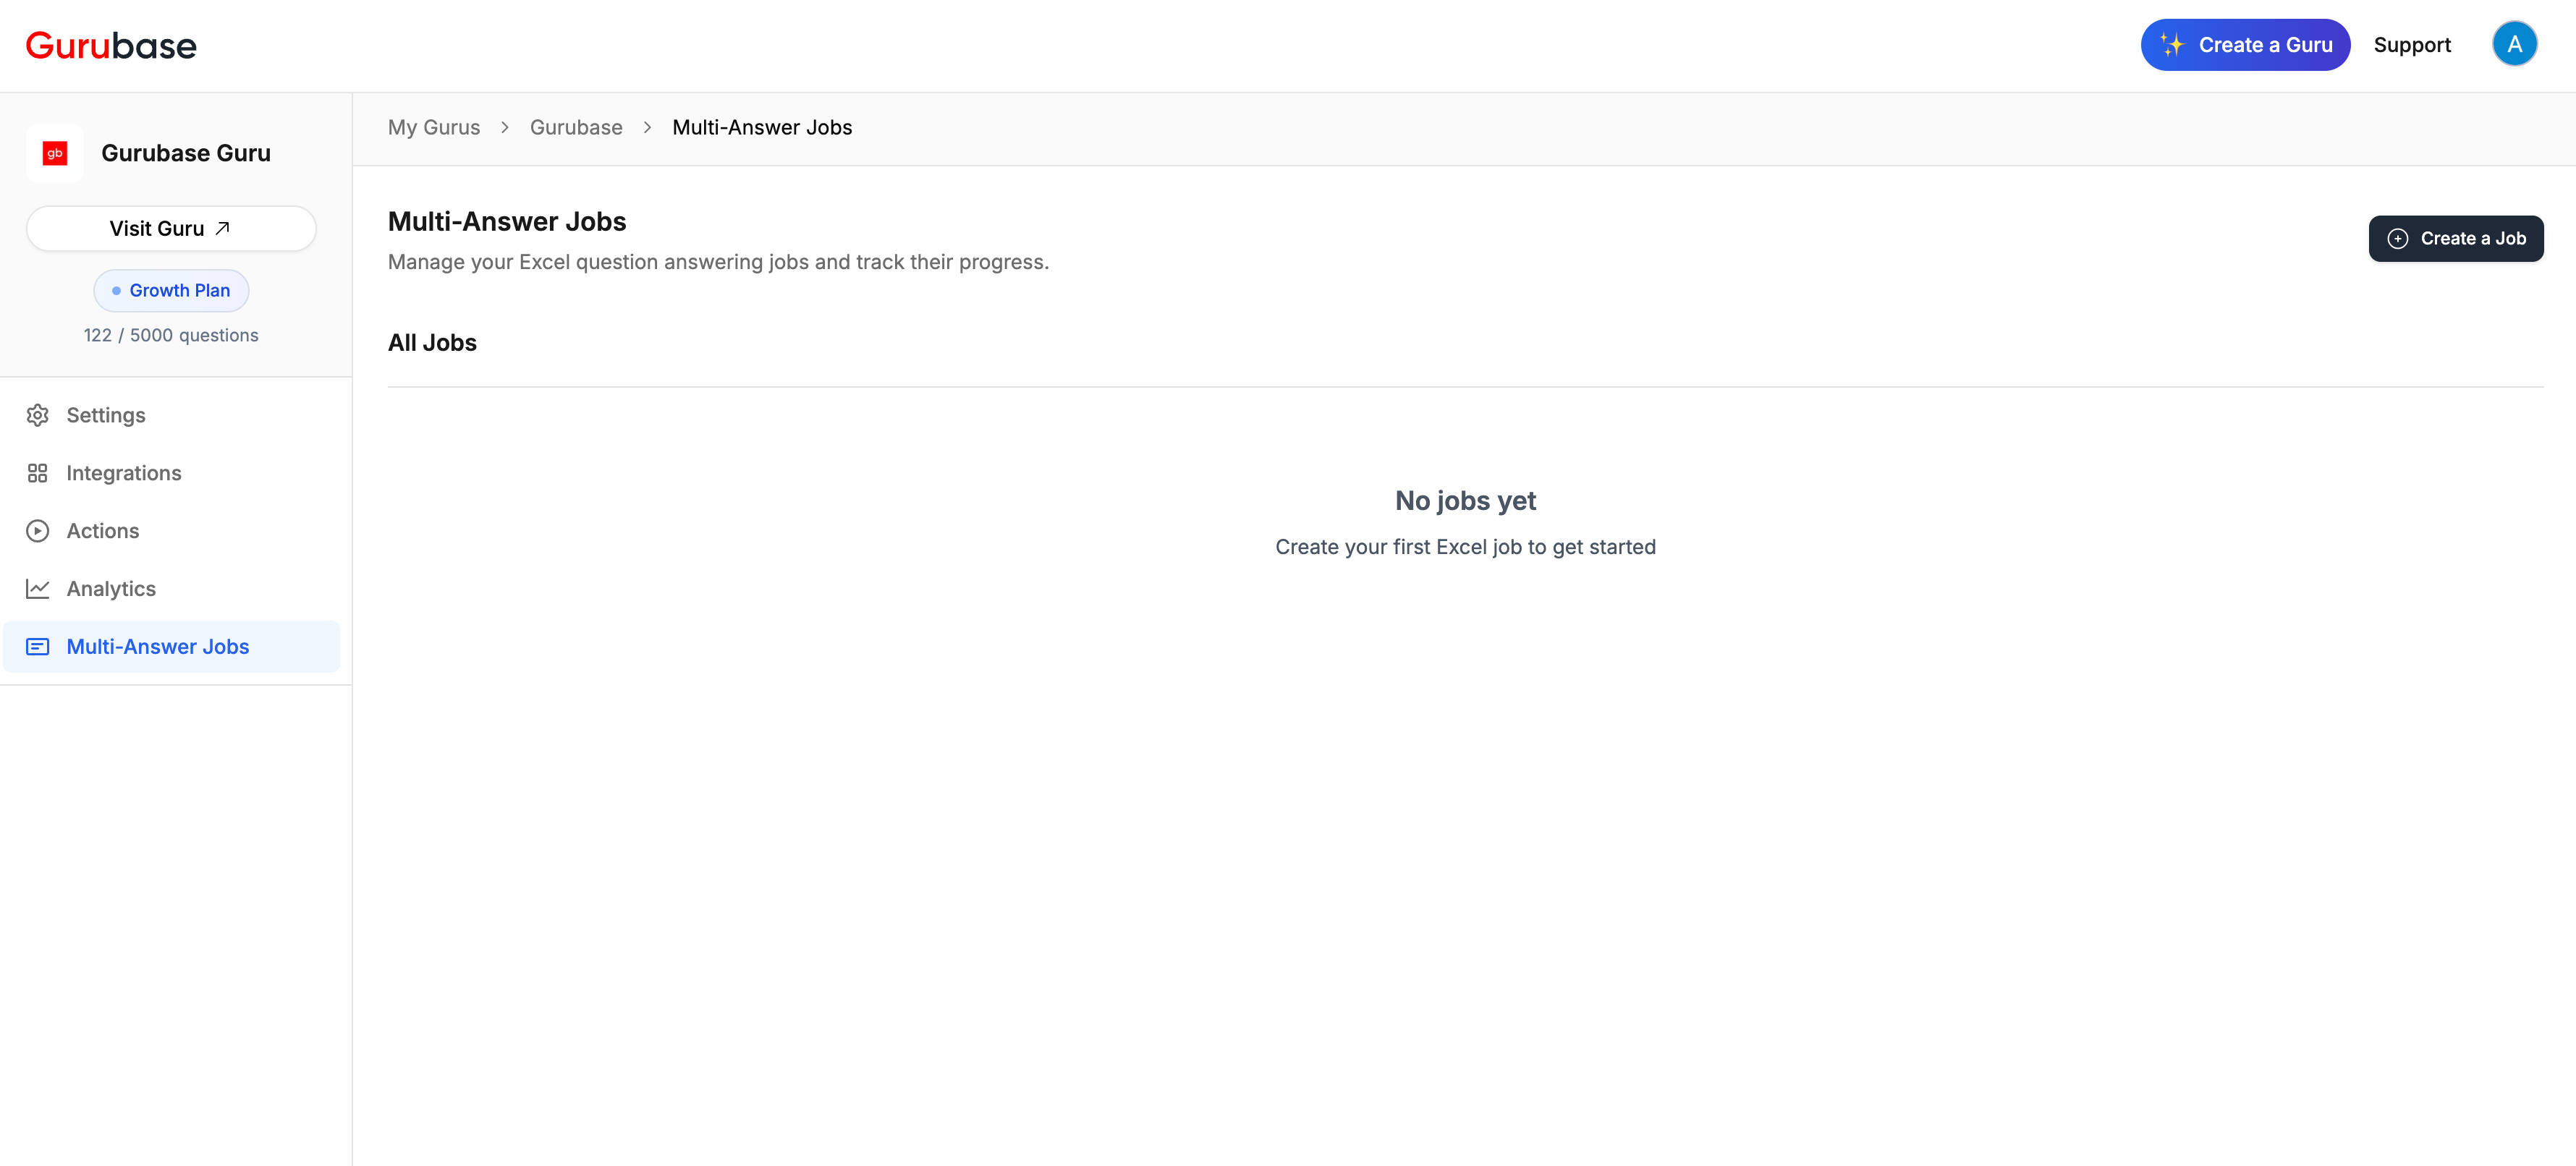Image resolution: width=2576 pixels, height=1166 pixels.
Task: Click the red gb Guru logo icon
Action: pos(55,153)
